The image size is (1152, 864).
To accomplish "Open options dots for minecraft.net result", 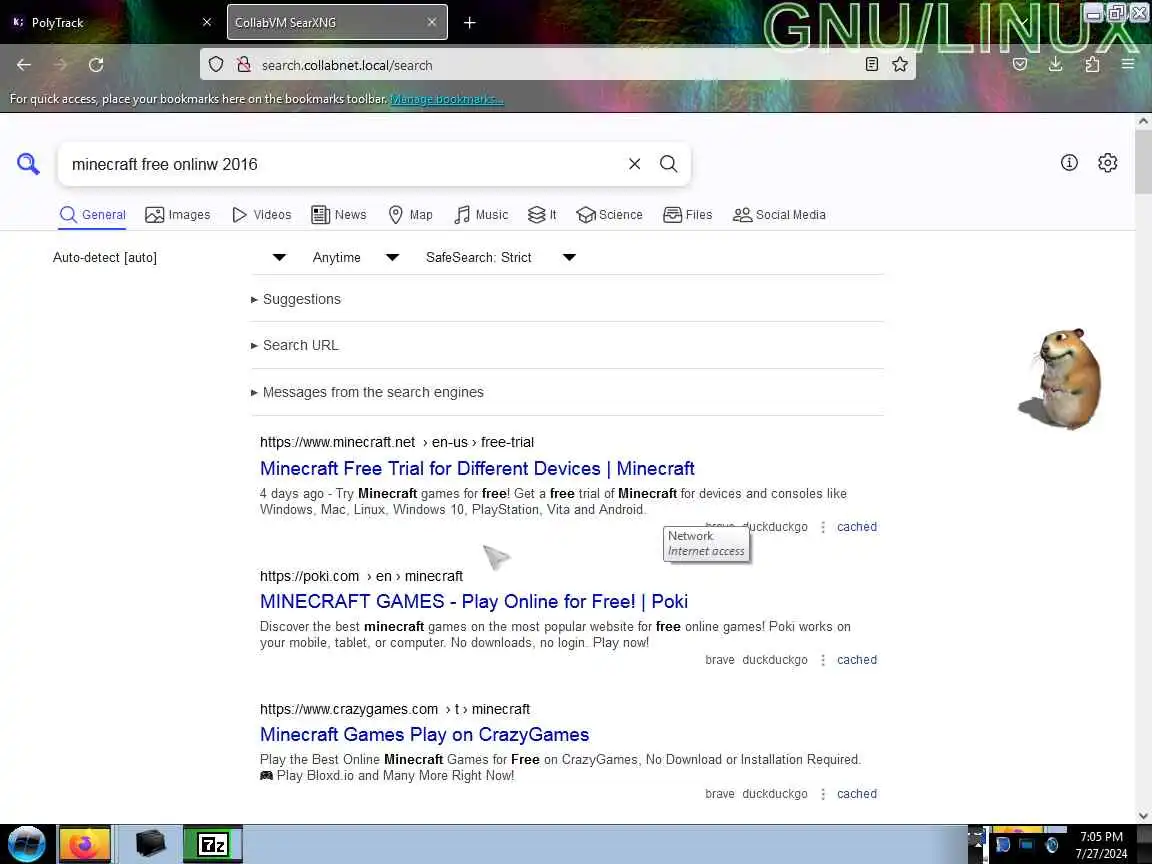I will tap(823, 527).
